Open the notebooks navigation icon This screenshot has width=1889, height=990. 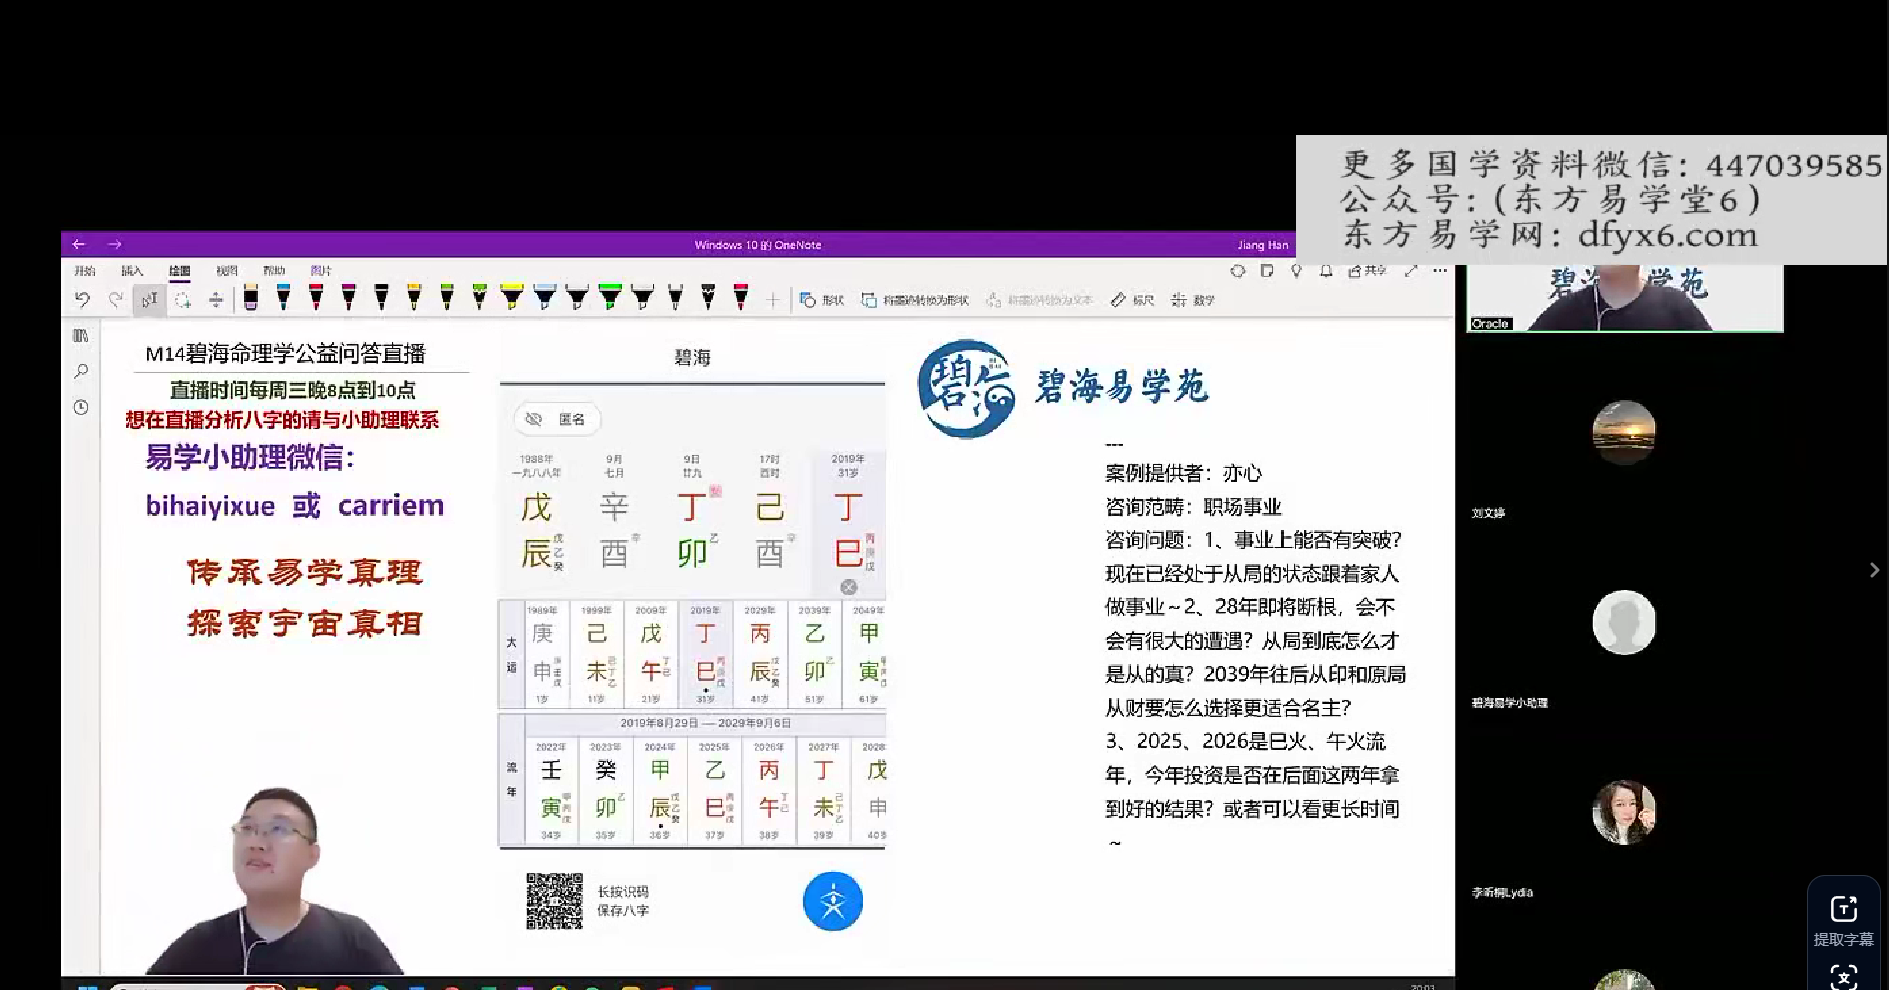(81, 336)
